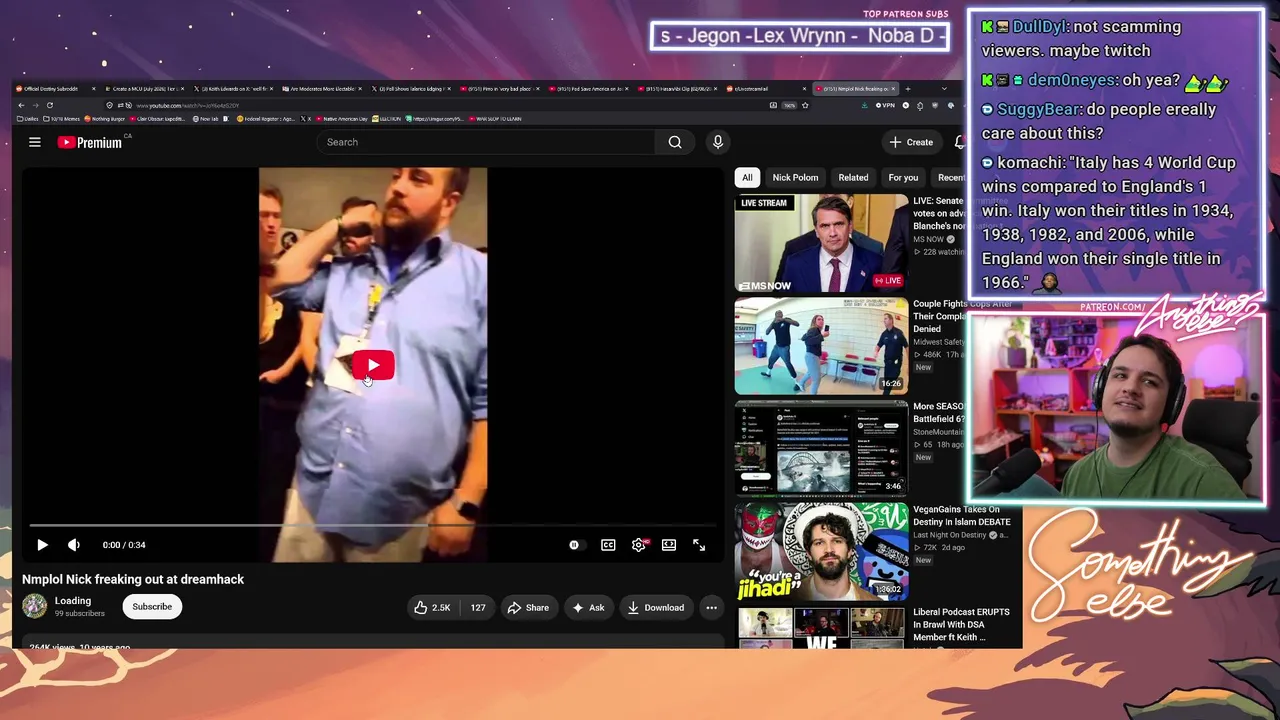Click the video title Nmplol Nick text

coord(133,579)
